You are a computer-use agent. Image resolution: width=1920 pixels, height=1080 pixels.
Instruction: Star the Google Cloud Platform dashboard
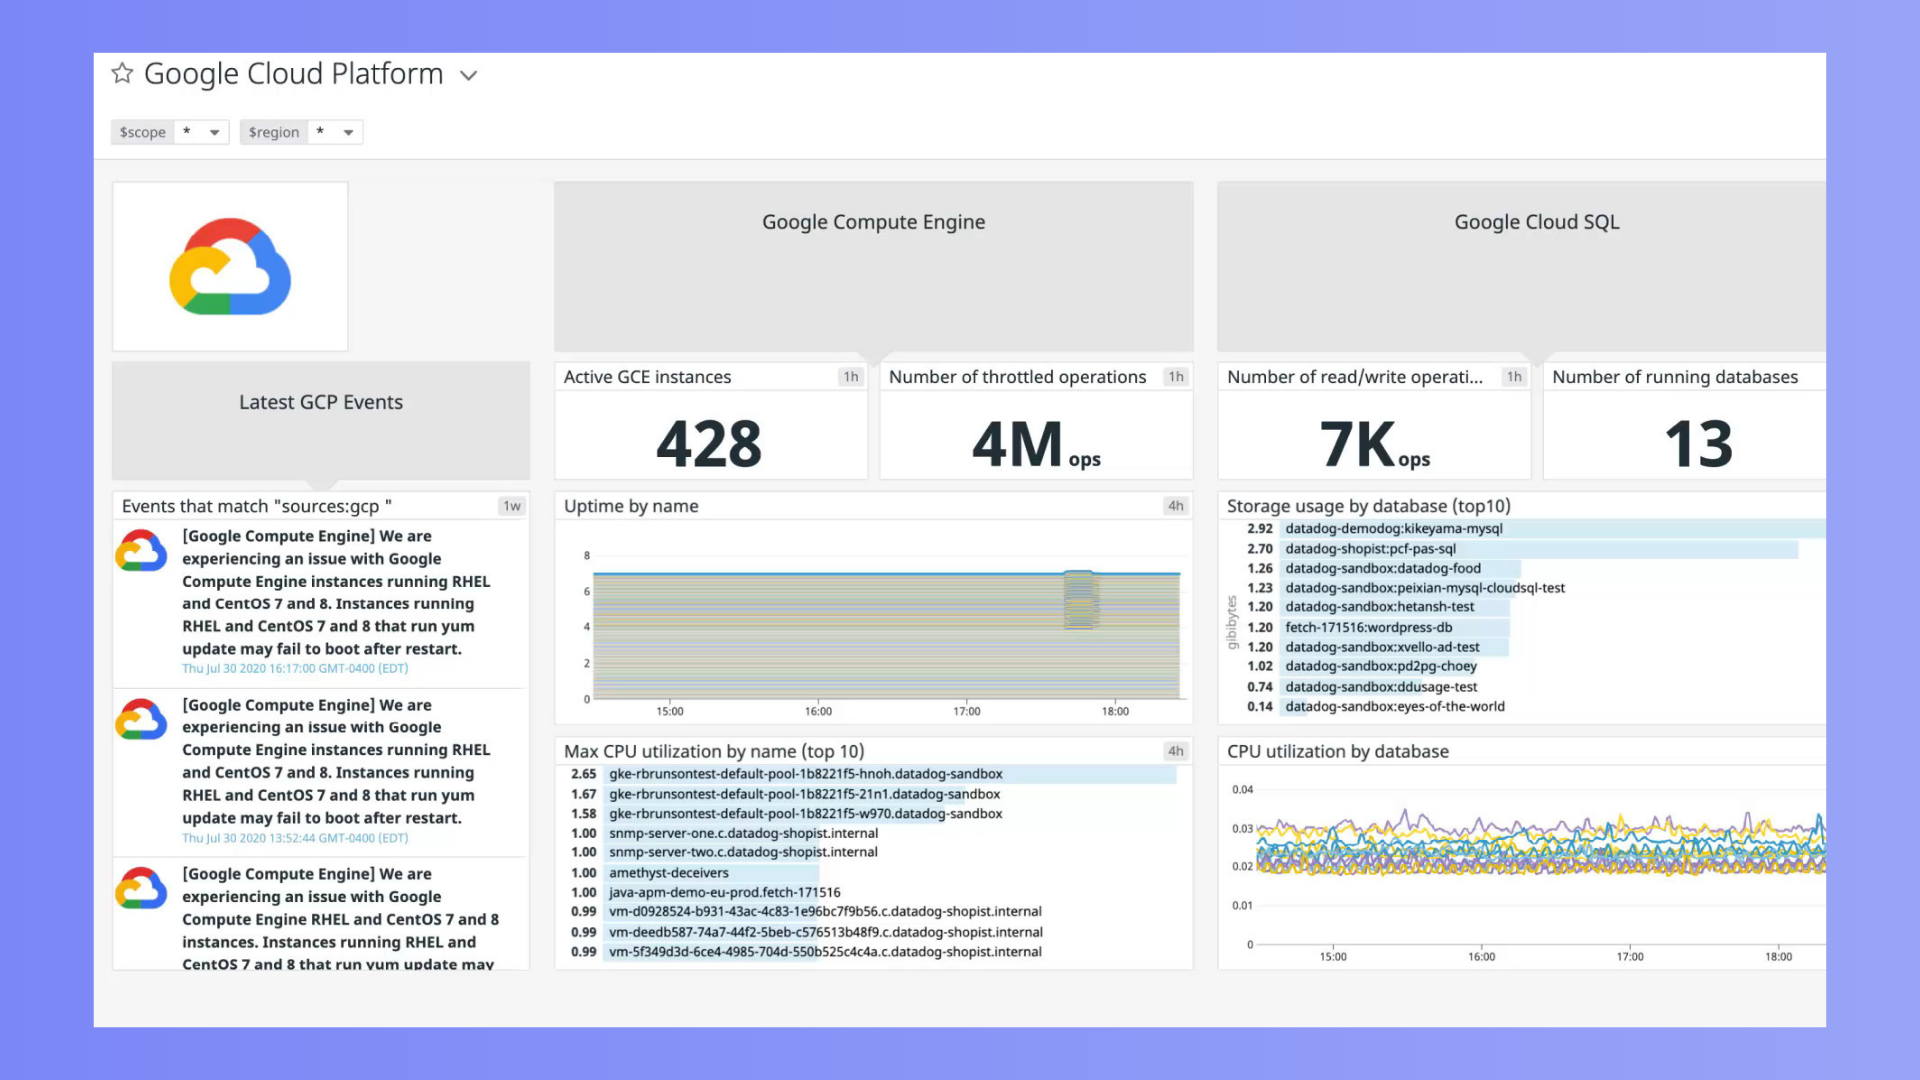pyautogui.click(x=122, y=73)
